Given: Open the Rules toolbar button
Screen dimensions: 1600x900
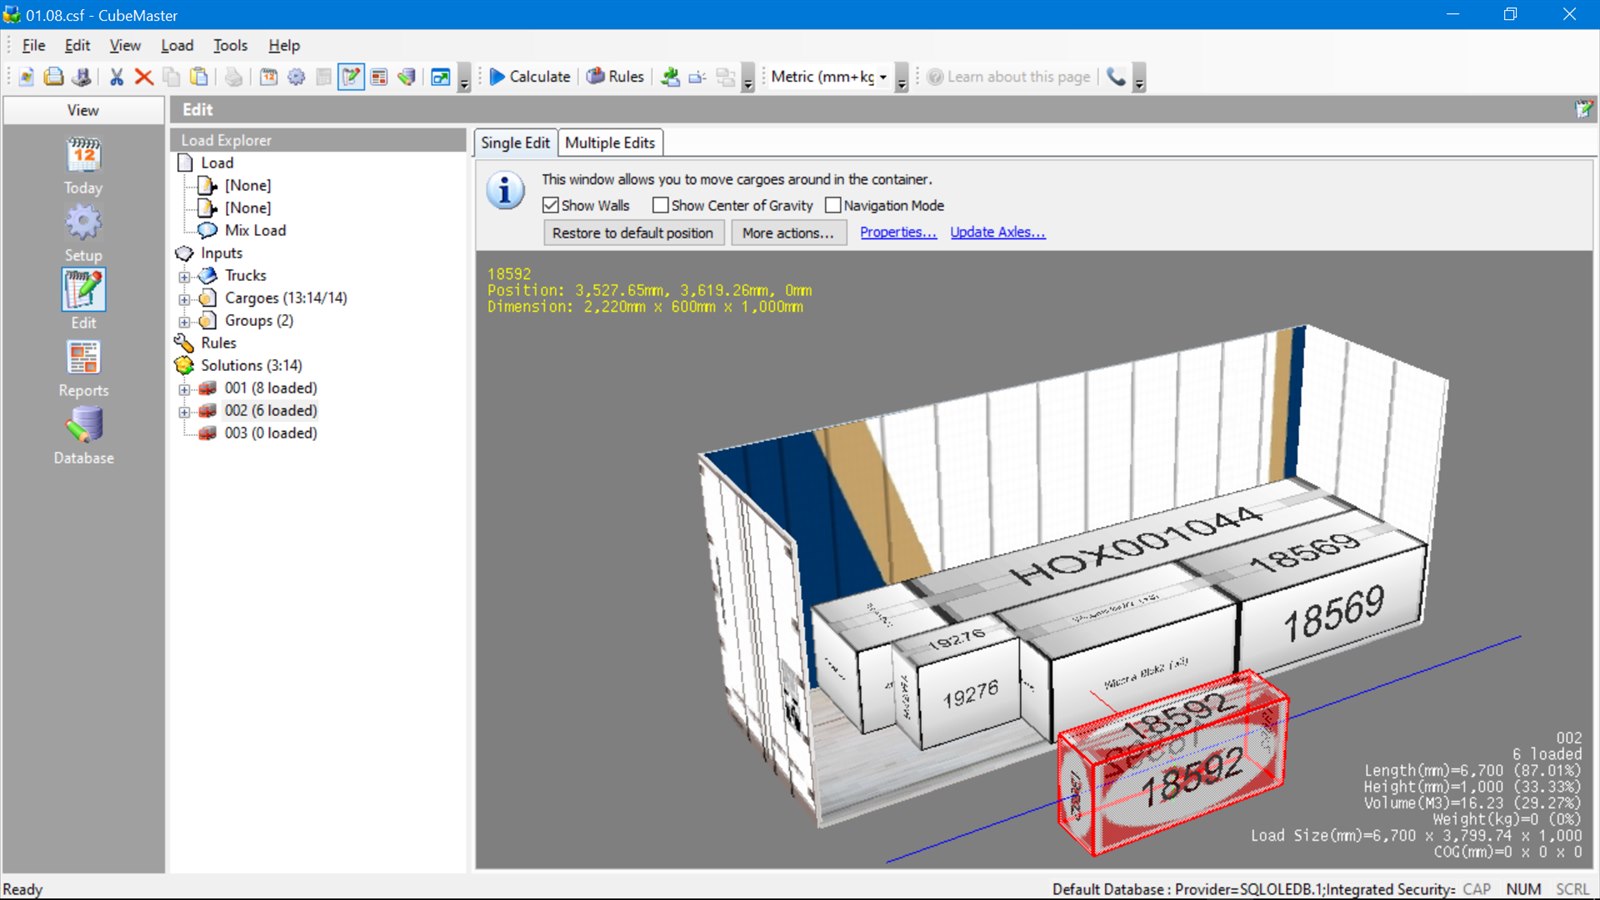Looking at the screenshot, I should tap(615, 77).
